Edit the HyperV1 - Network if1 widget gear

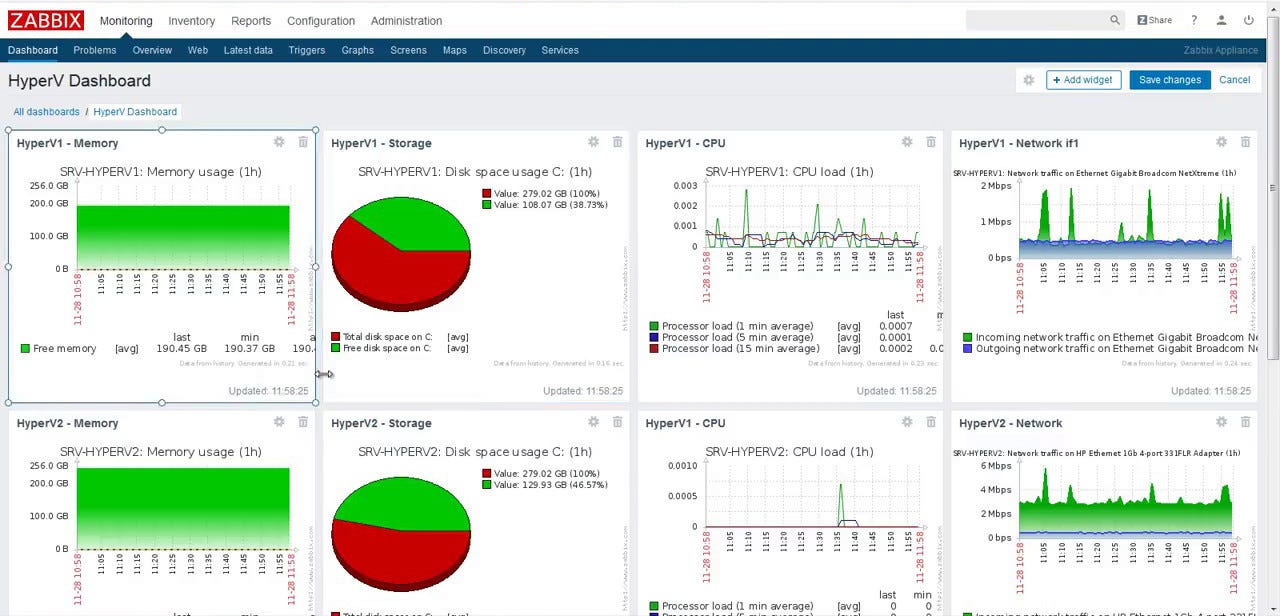(x=1221, y=142)
